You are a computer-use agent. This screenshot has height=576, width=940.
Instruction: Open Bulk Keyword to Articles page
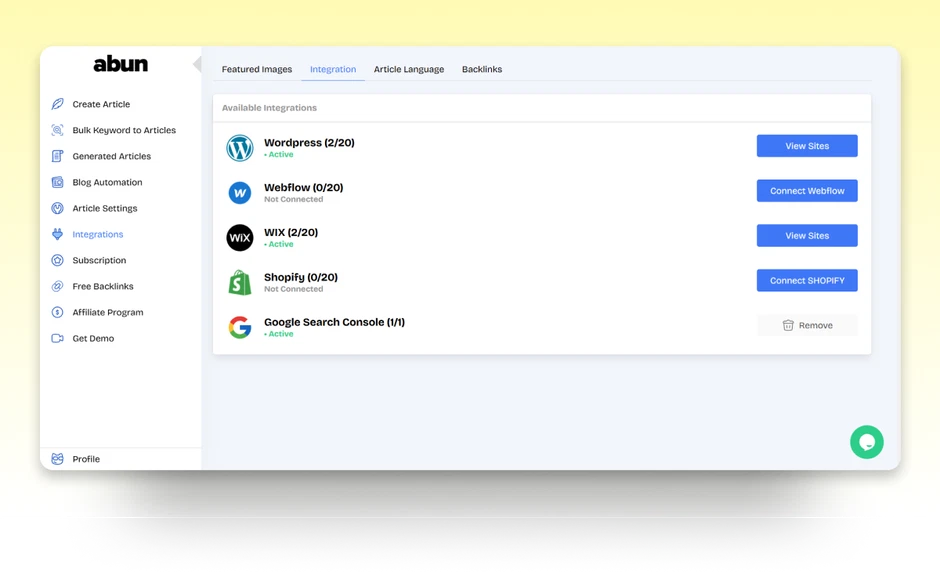point(123,130)
